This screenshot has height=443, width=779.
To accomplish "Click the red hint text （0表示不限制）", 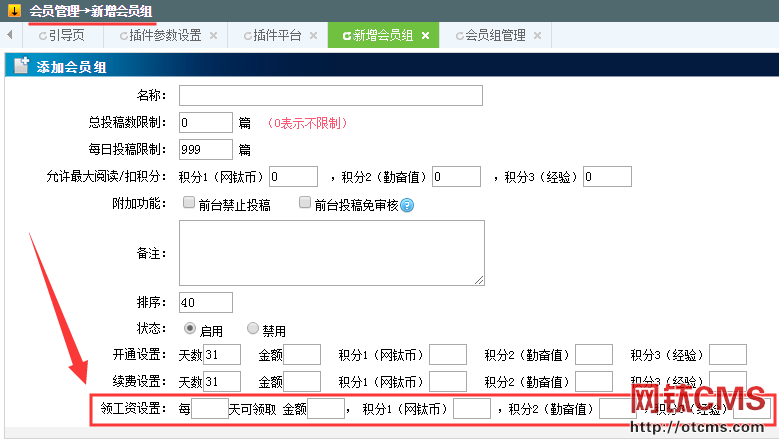I will [x=307, y=123].
